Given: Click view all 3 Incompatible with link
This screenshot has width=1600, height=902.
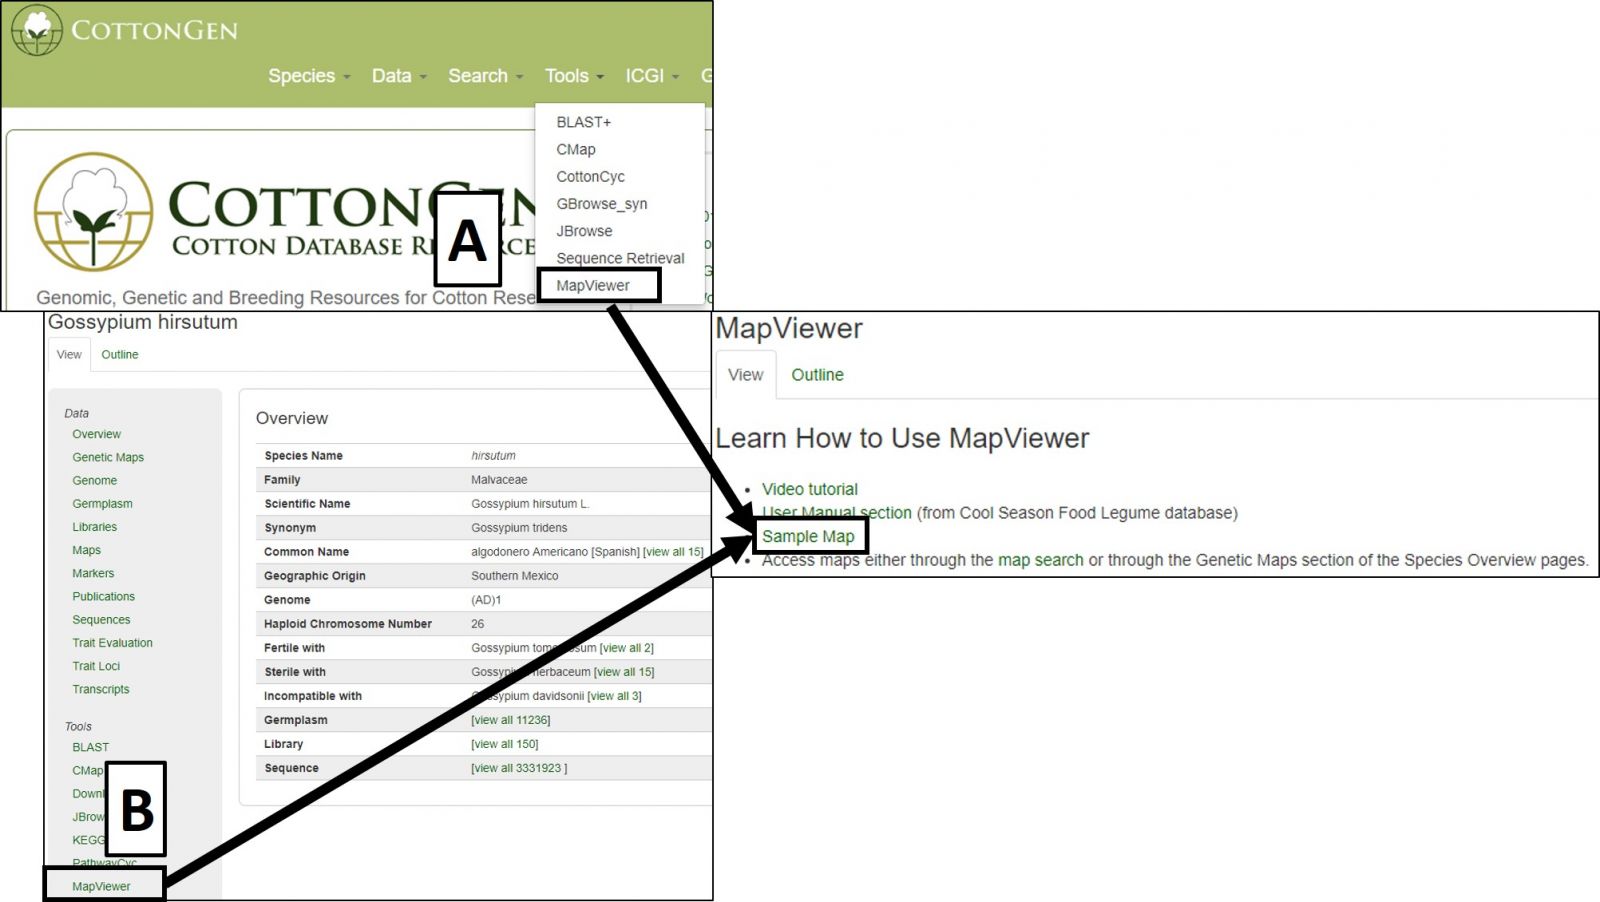Looking at the screenshot, I should click(x=614, y=696).
